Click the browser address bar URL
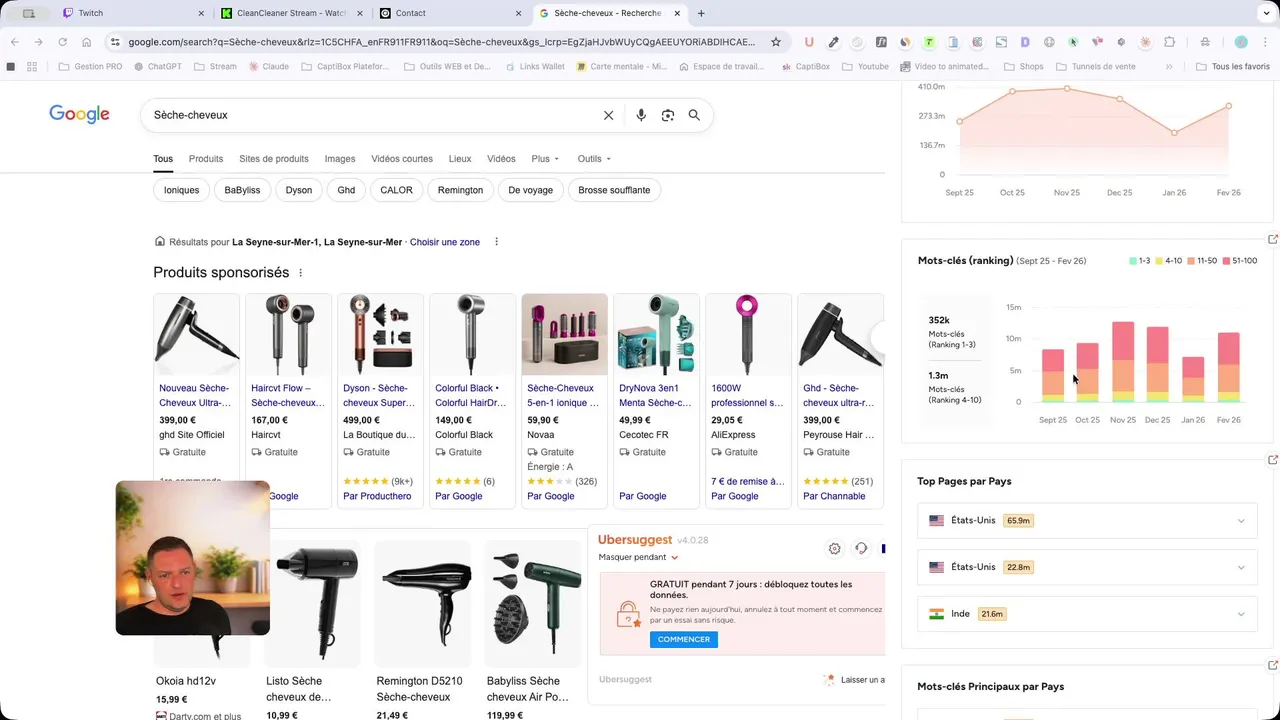The width and height of the screenshot is (1280, 720). (441, 42)
